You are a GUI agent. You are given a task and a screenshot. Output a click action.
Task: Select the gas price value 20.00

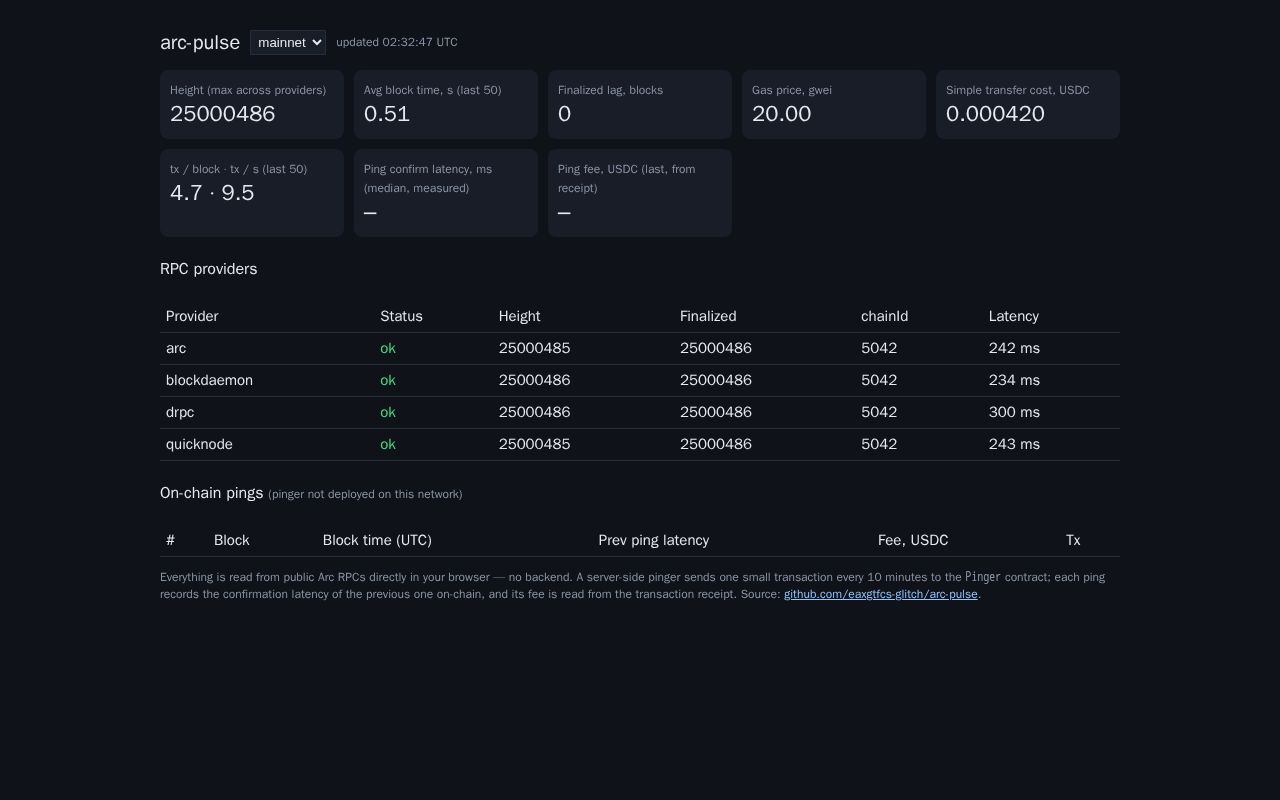tap(782, 114)
